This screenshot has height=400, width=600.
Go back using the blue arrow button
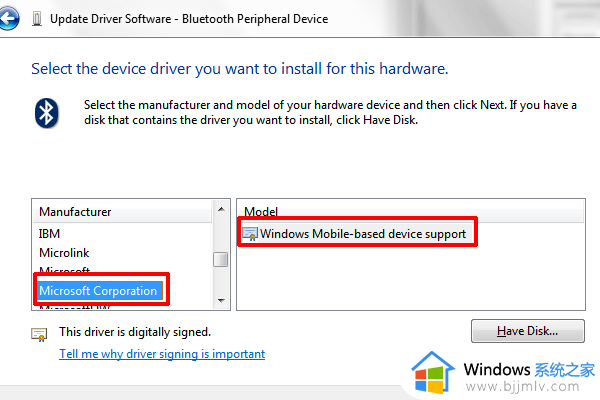point(8,18)
